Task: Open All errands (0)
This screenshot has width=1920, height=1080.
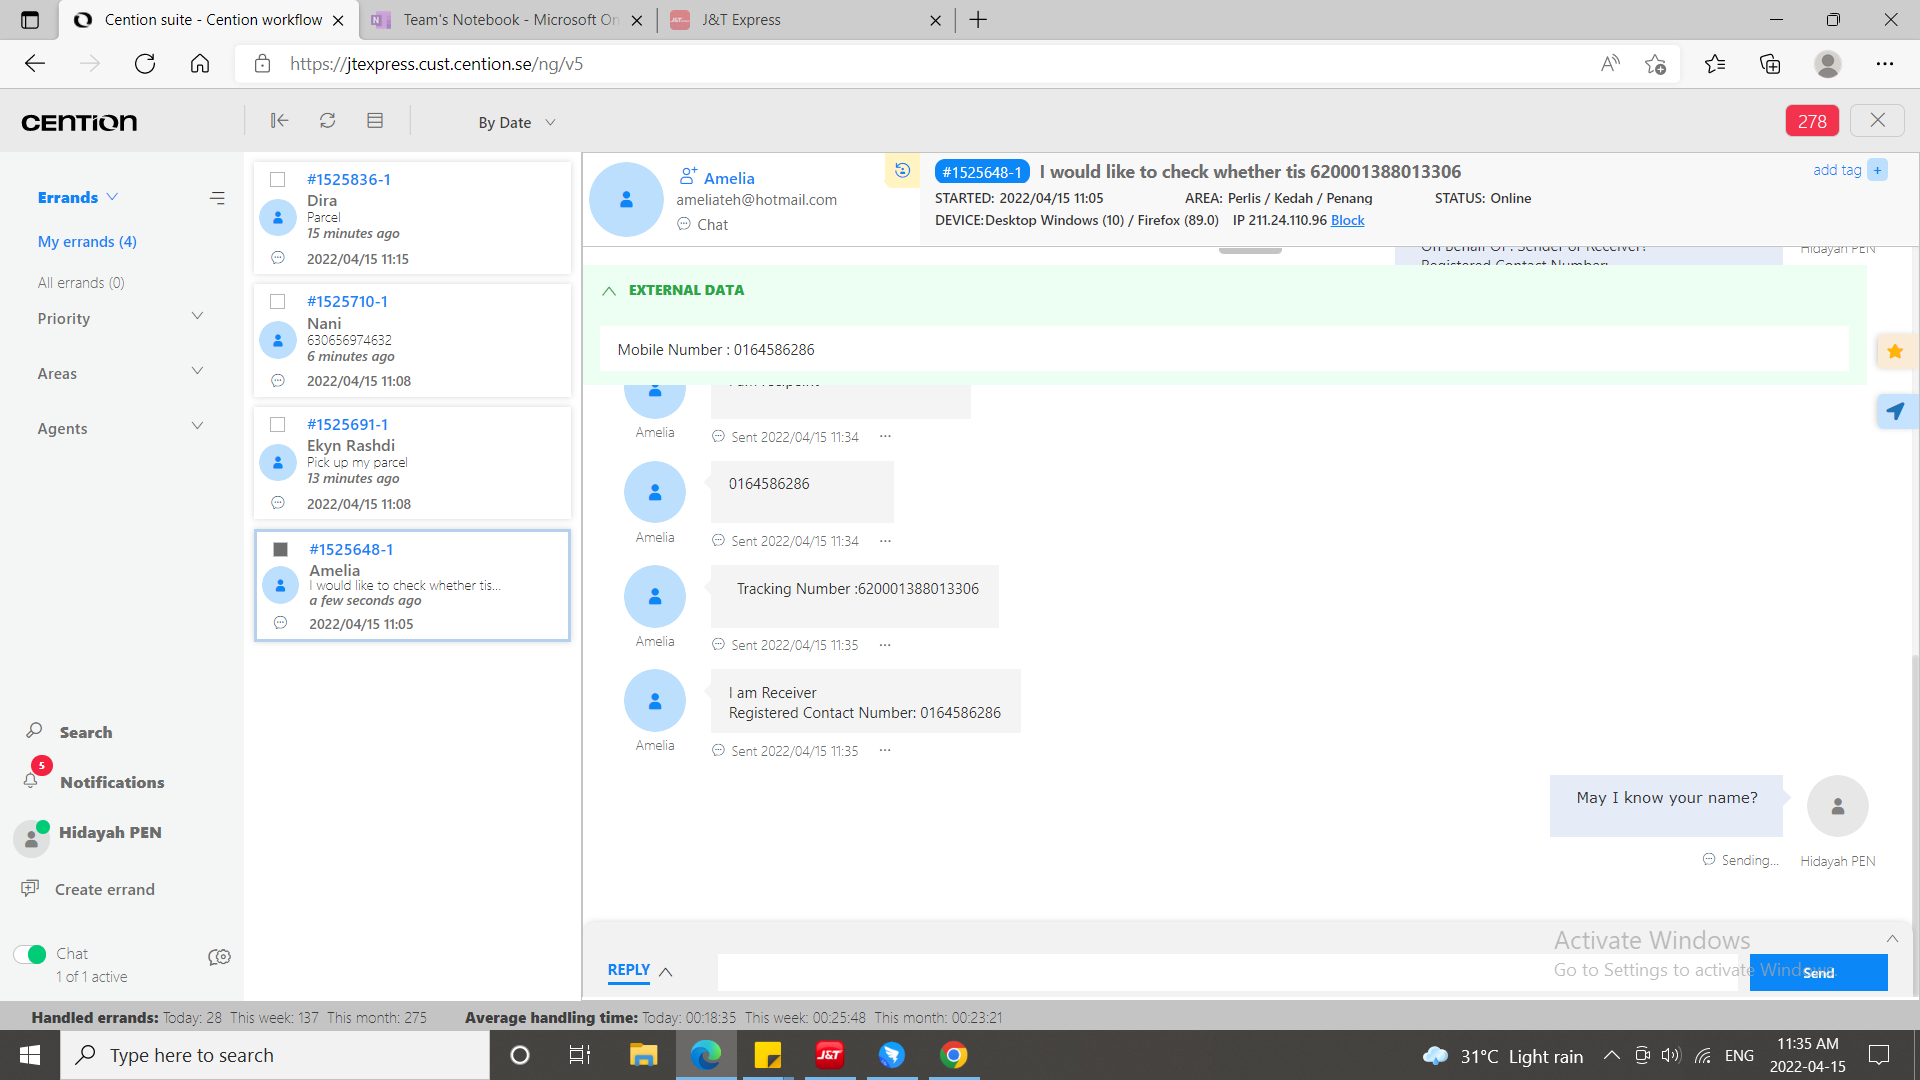Action: click(x=81, y=282)
